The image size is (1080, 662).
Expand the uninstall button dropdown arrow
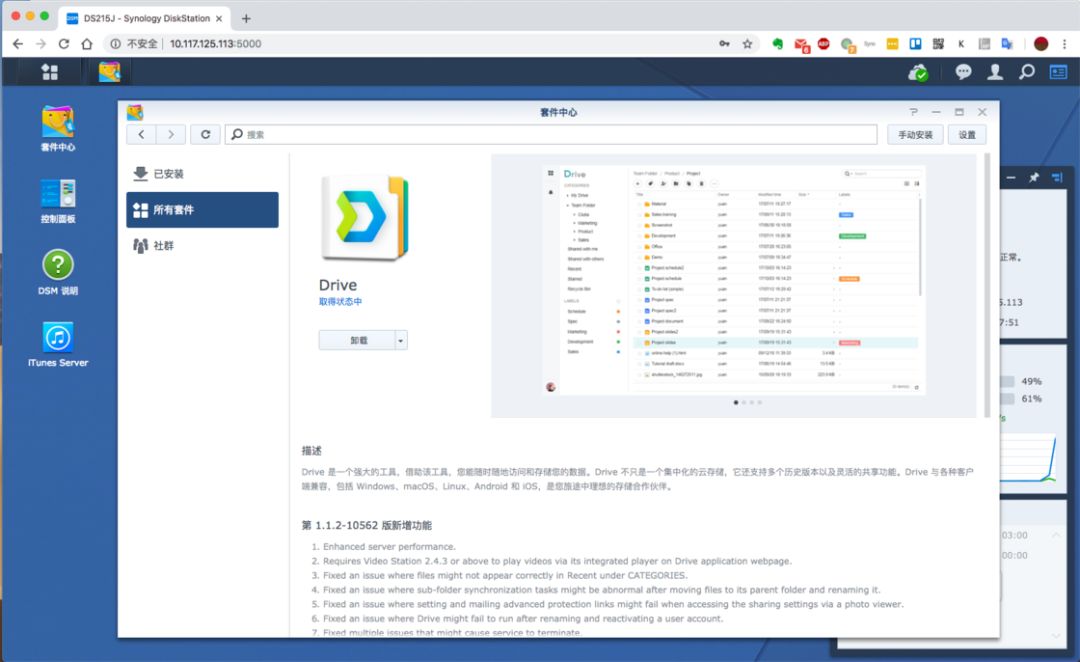401,340
